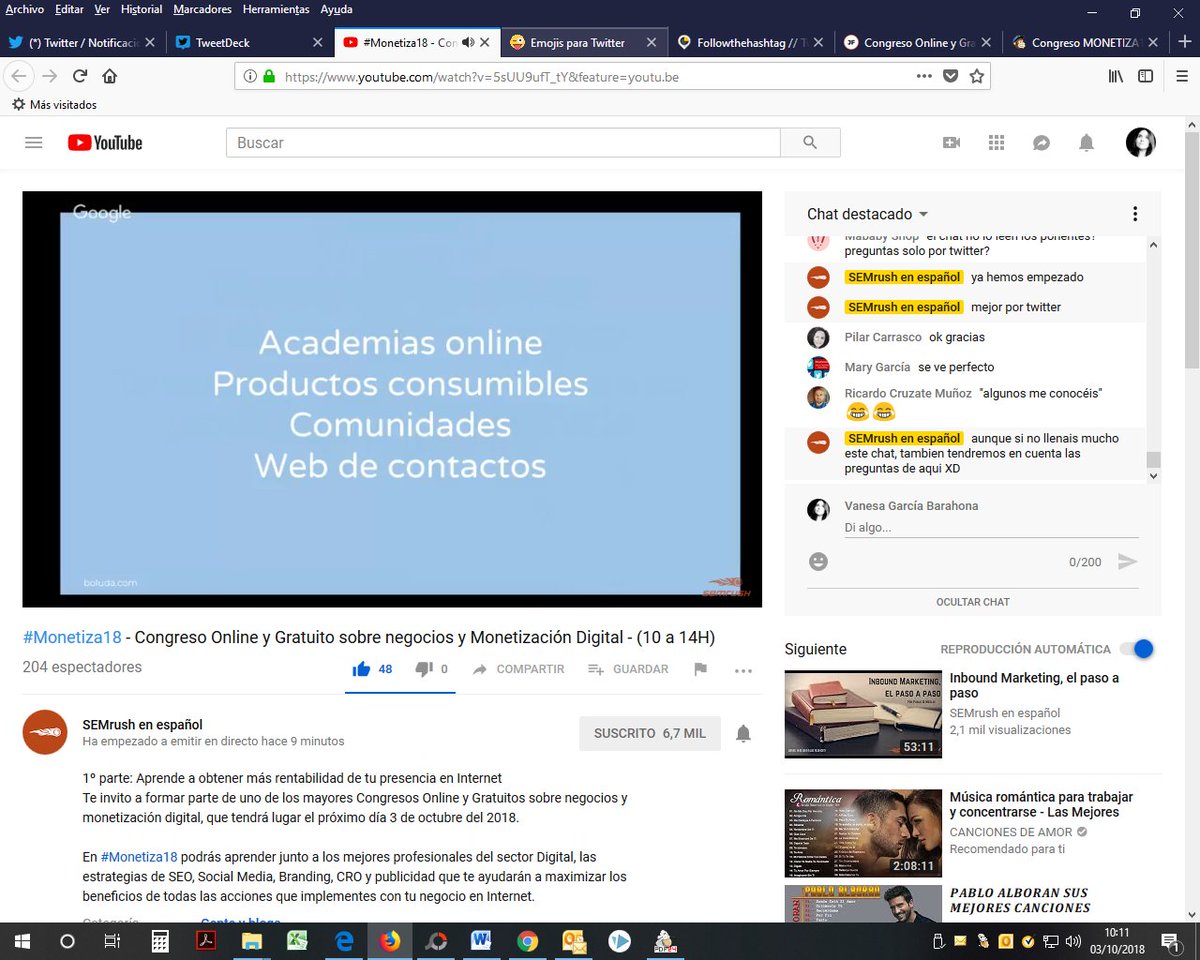The height and width of the screenshot is (960, 1200).
Task: Open the Marcadores menu
Action: click(x=202, y=9)
